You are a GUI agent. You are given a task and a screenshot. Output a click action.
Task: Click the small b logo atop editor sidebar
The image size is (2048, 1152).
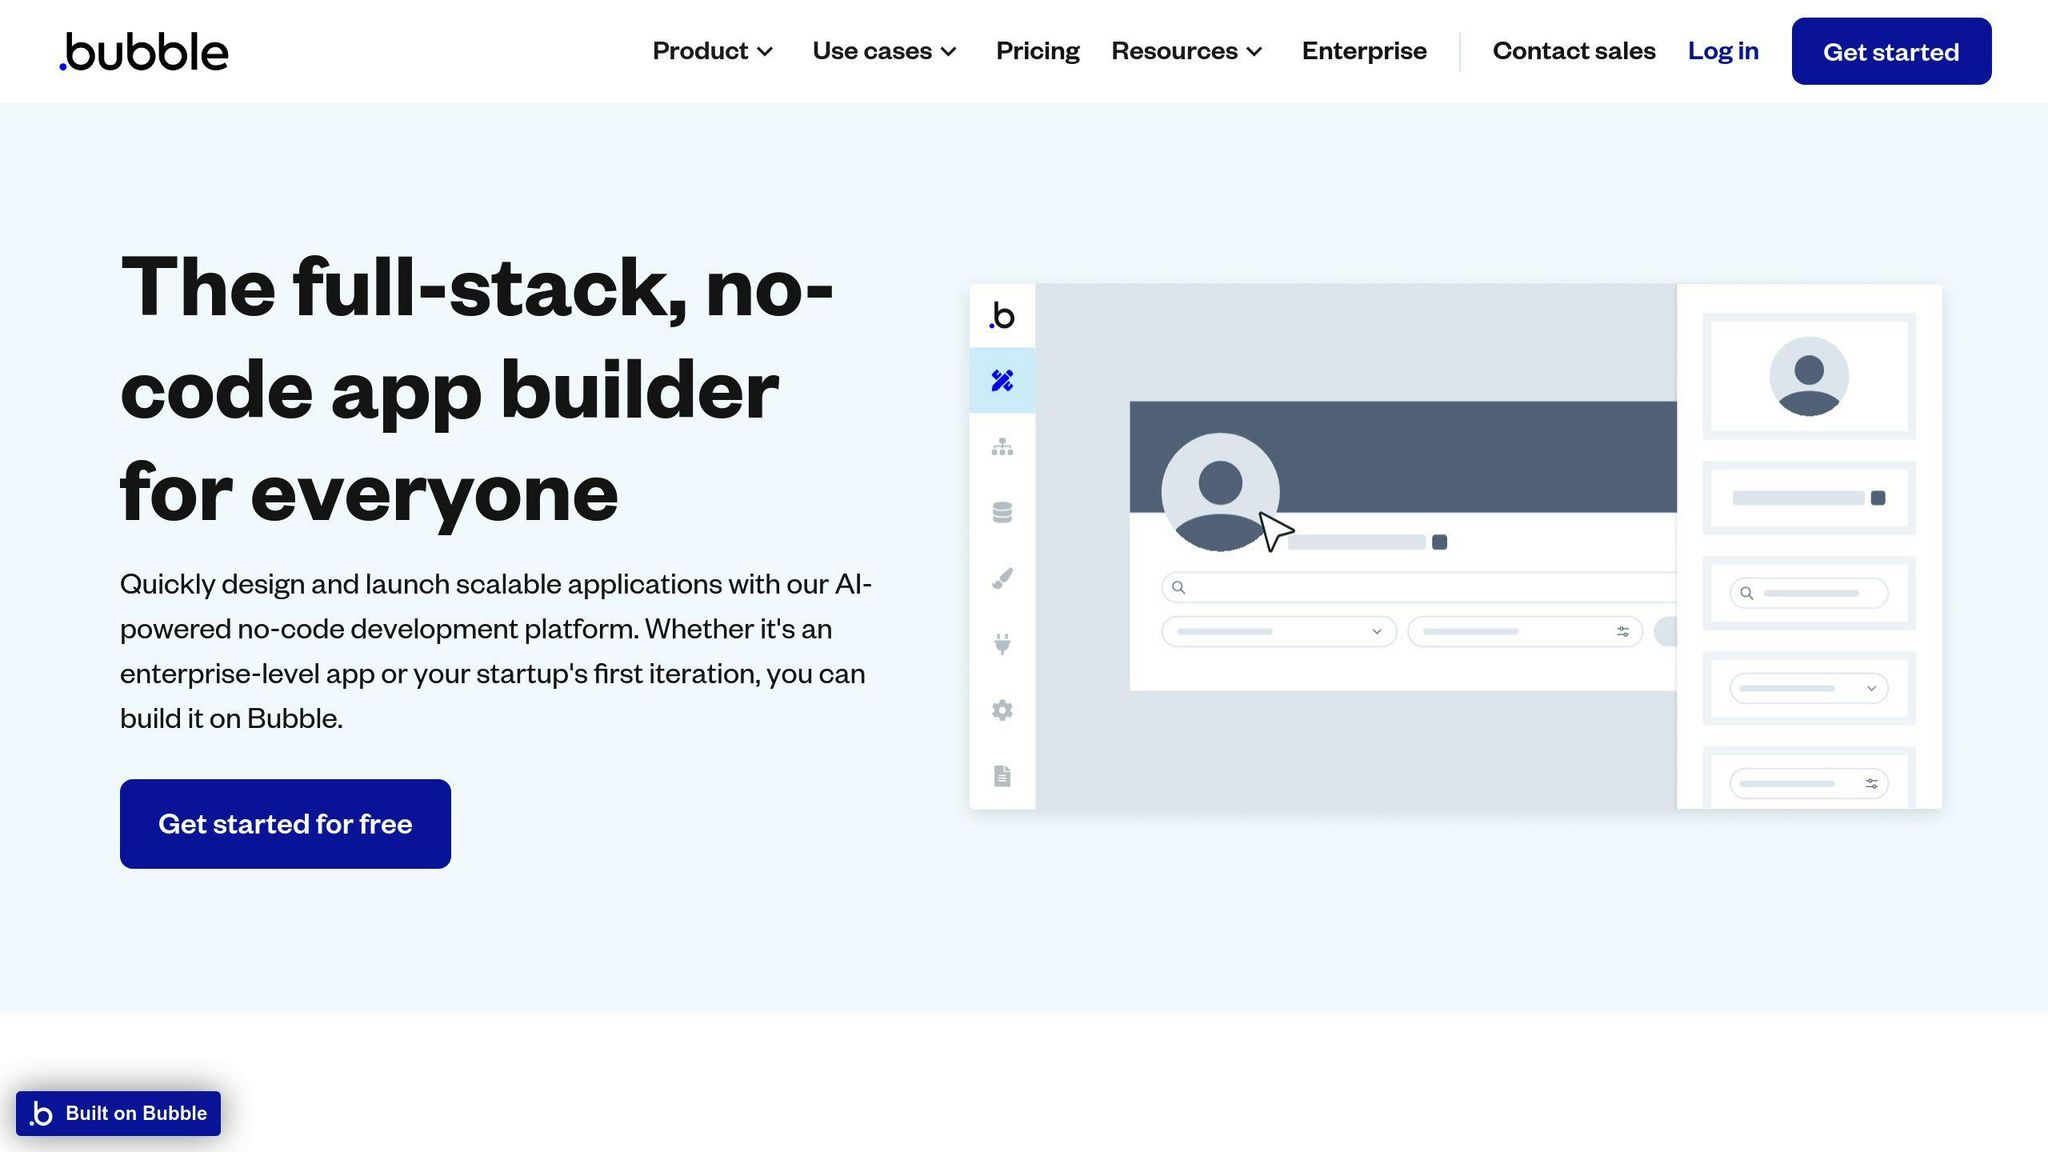click(x=1002, y=316)
